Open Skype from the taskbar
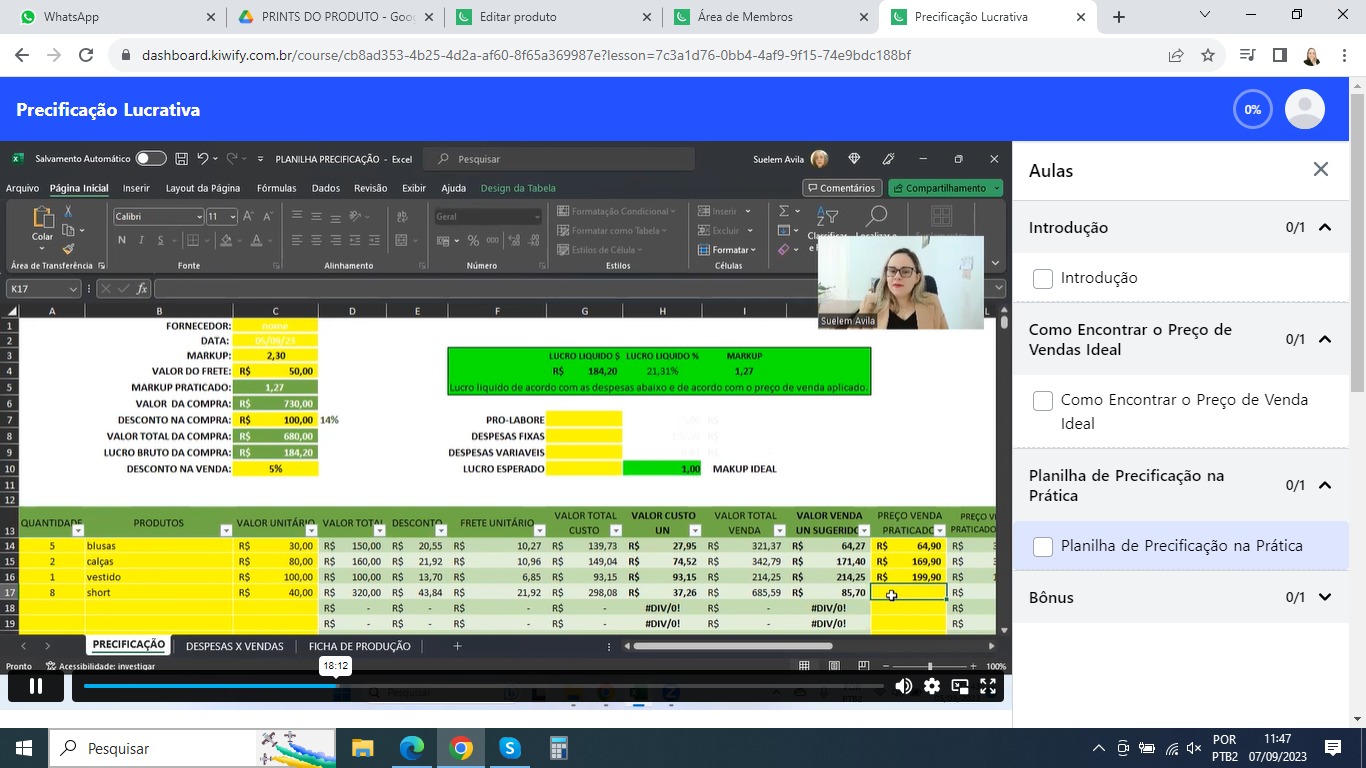1366x768 pixels. point(510,748)
